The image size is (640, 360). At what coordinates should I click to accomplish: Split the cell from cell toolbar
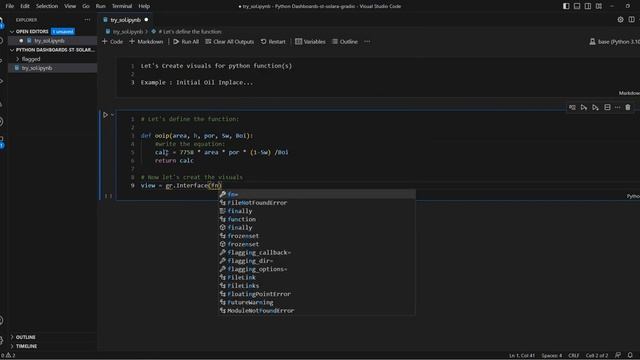[x=607, y=107]
